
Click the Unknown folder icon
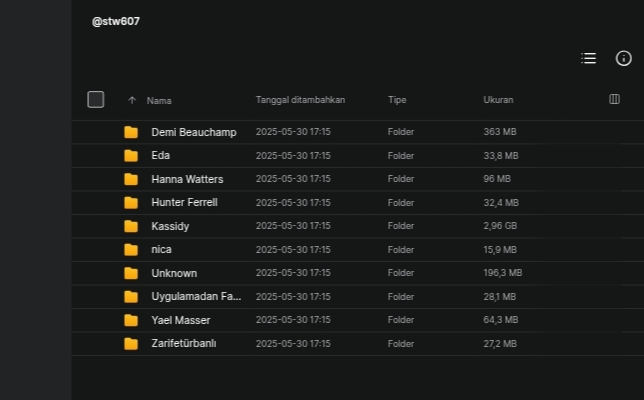point(131,273)
